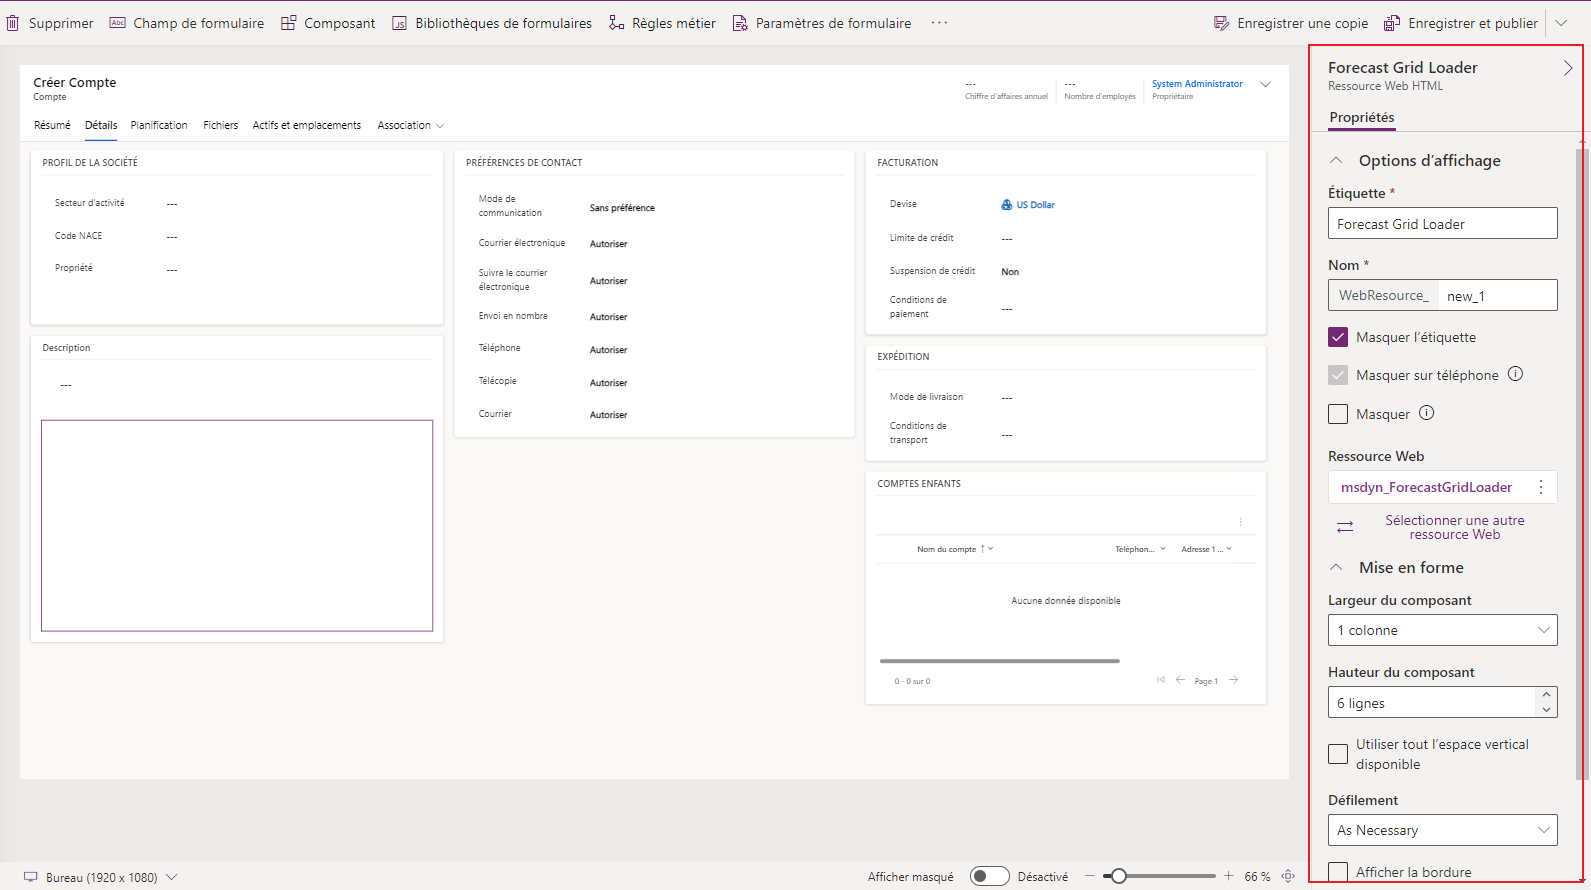Open the Fichiers tab
The width and height of the screenshot is (1591, 890).
tap(220, 125)
